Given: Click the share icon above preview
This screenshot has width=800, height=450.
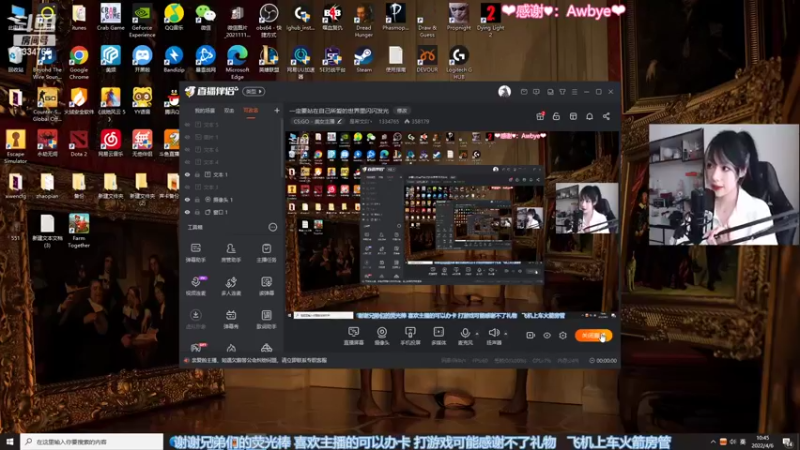Looking at the screenshot, I should (x=606, y=116).
